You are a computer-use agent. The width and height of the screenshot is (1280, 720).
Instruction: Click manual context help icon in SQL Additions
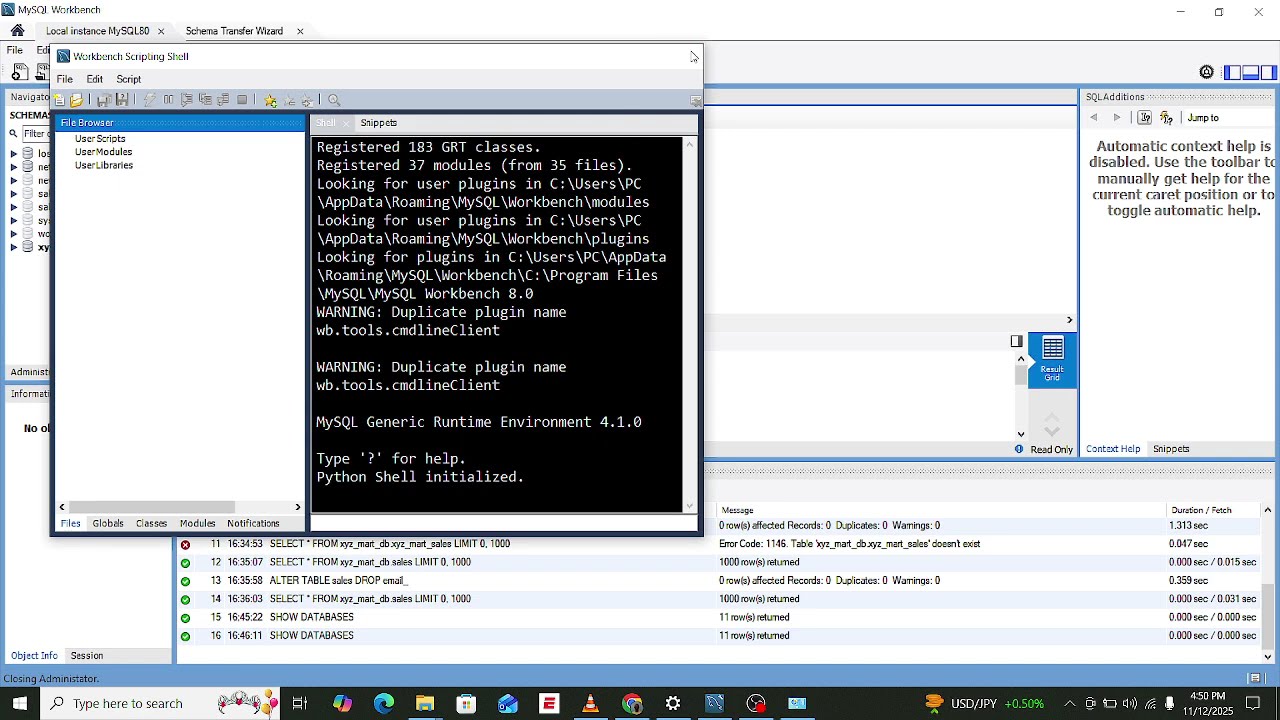tap(1145, 118)
